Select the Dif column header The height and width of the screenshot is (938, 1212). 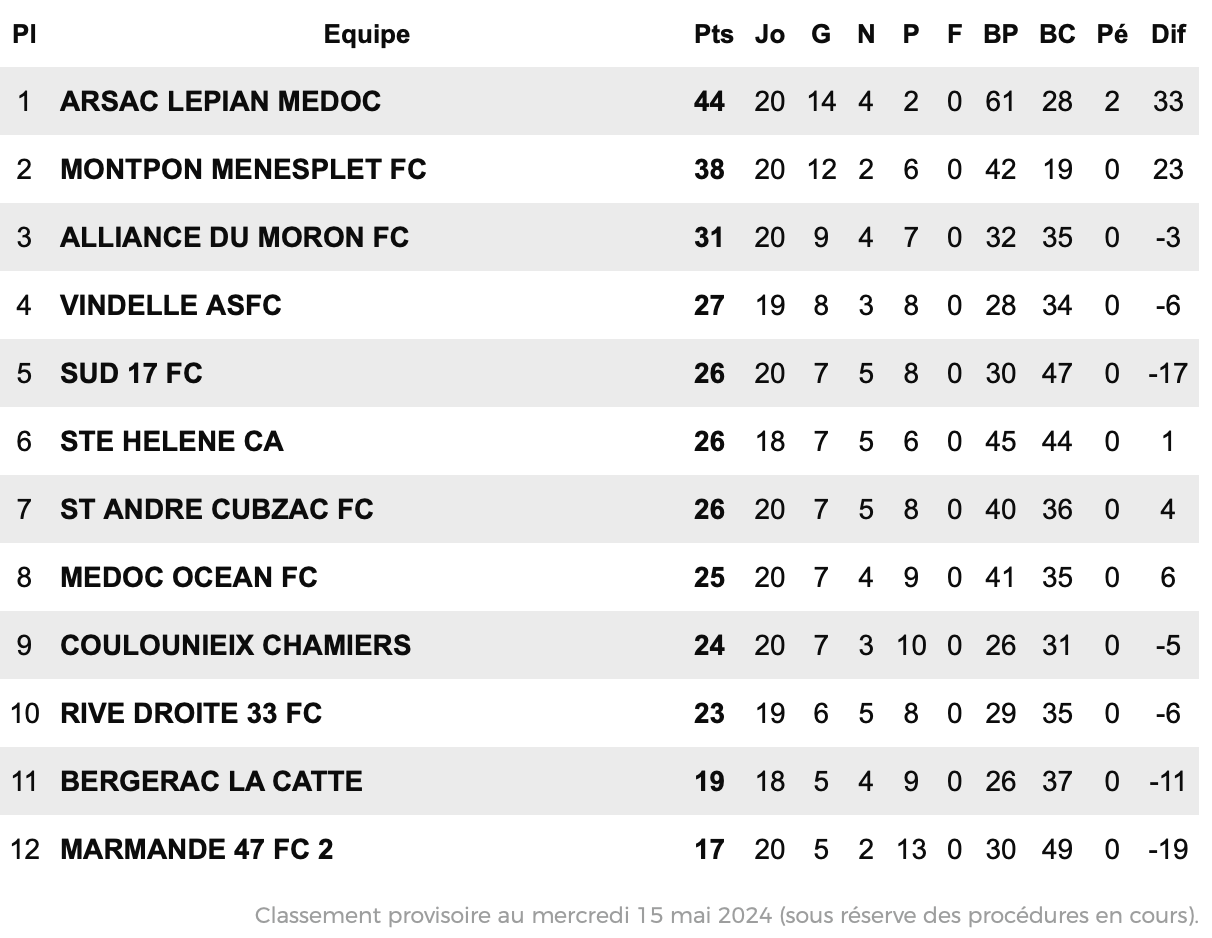[x=1168, y=34]
